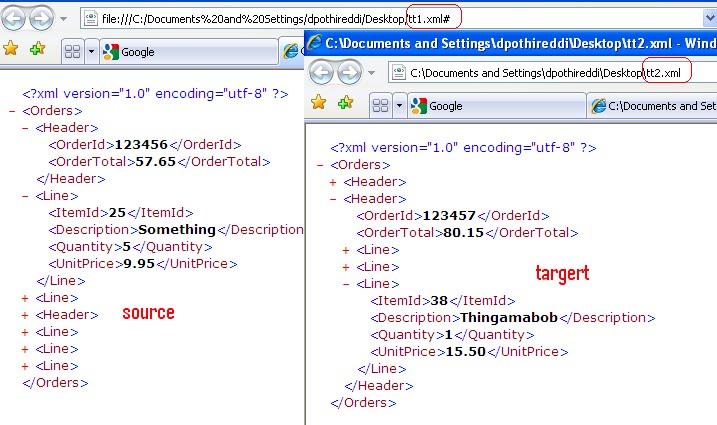Viewport: 717px width, 425px height.
Task: Open recent pages dropdown in tt1.xml window
Action: pos(64,19)
